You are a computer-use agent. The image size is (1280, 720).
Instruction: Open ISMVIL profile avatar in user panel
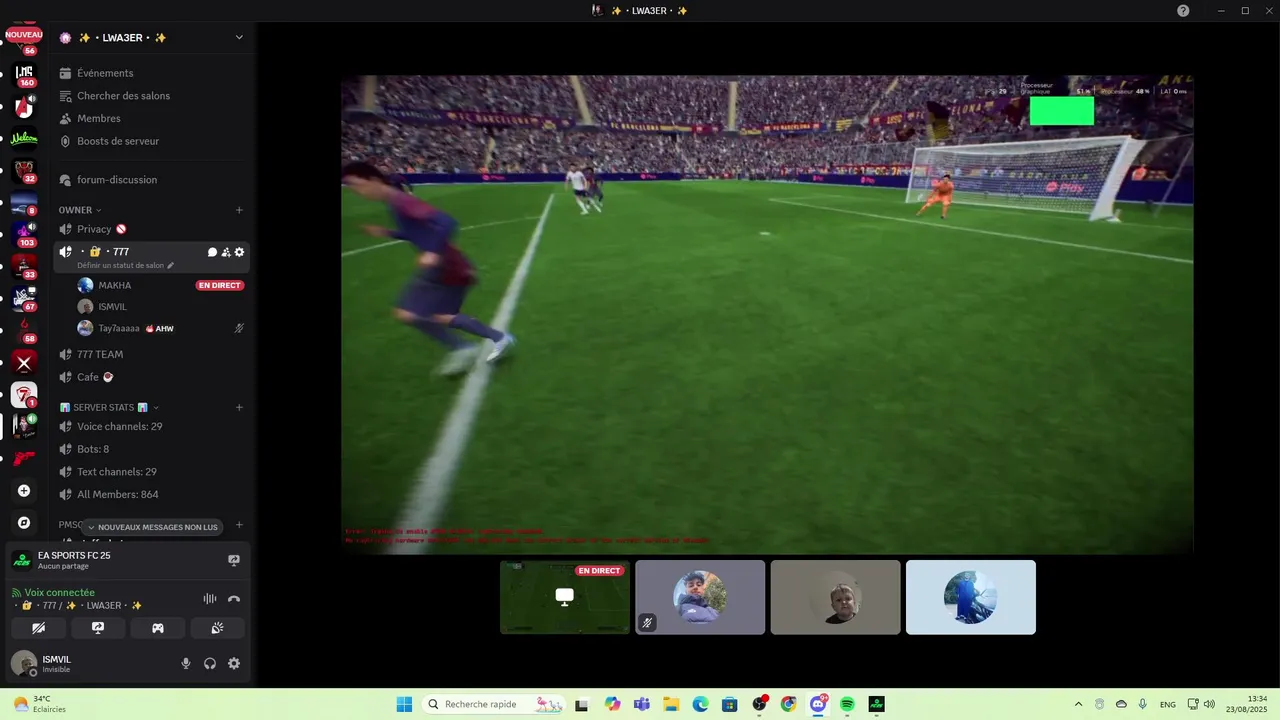click(x=24, y=663)
